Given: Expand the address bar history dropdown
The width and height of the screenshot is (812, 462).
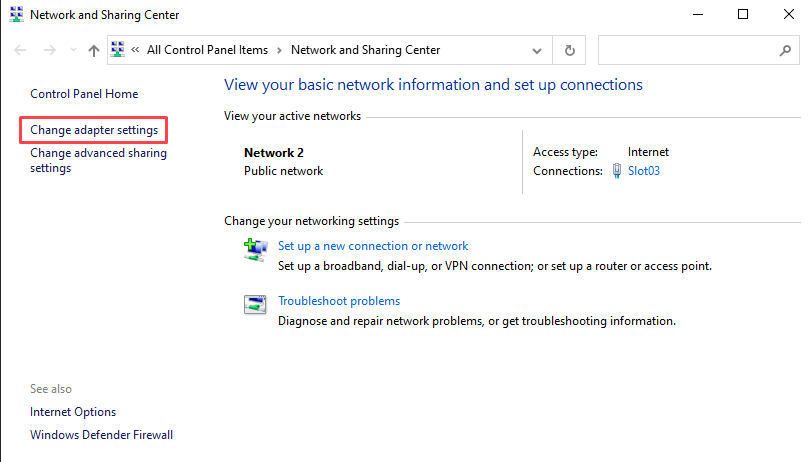Looking at the screenshot, I should [x=539, y=50].
